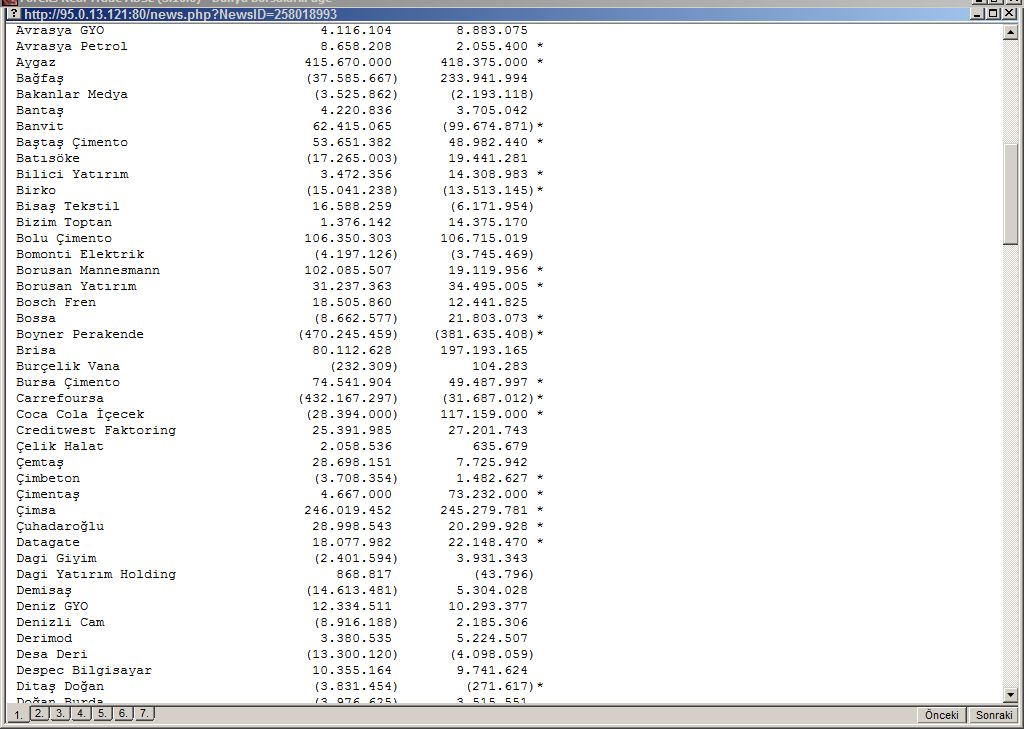Close the news window

click(x=1008, y=13)
